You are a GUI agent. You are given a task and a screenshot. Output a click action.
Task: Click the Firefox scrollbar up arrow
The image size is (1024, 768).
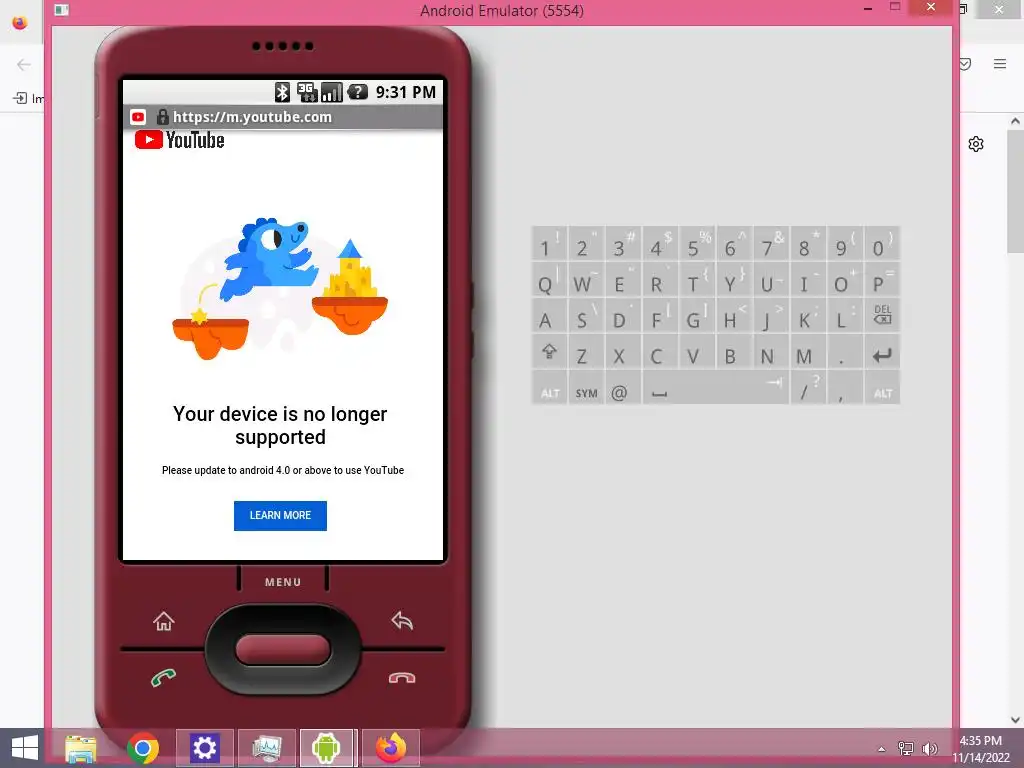click(x=1015, y=121)
